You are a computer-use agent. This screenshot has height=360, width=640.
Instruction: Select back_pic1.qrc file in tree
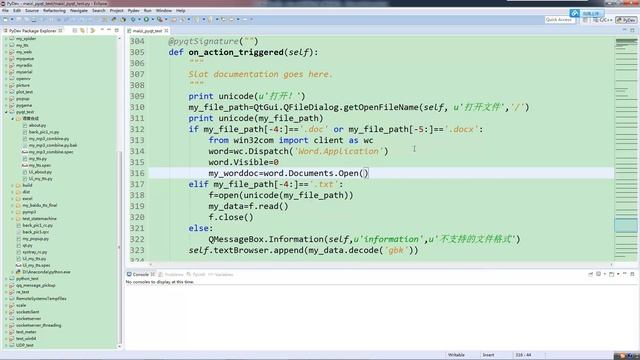[x=36, y=232]
